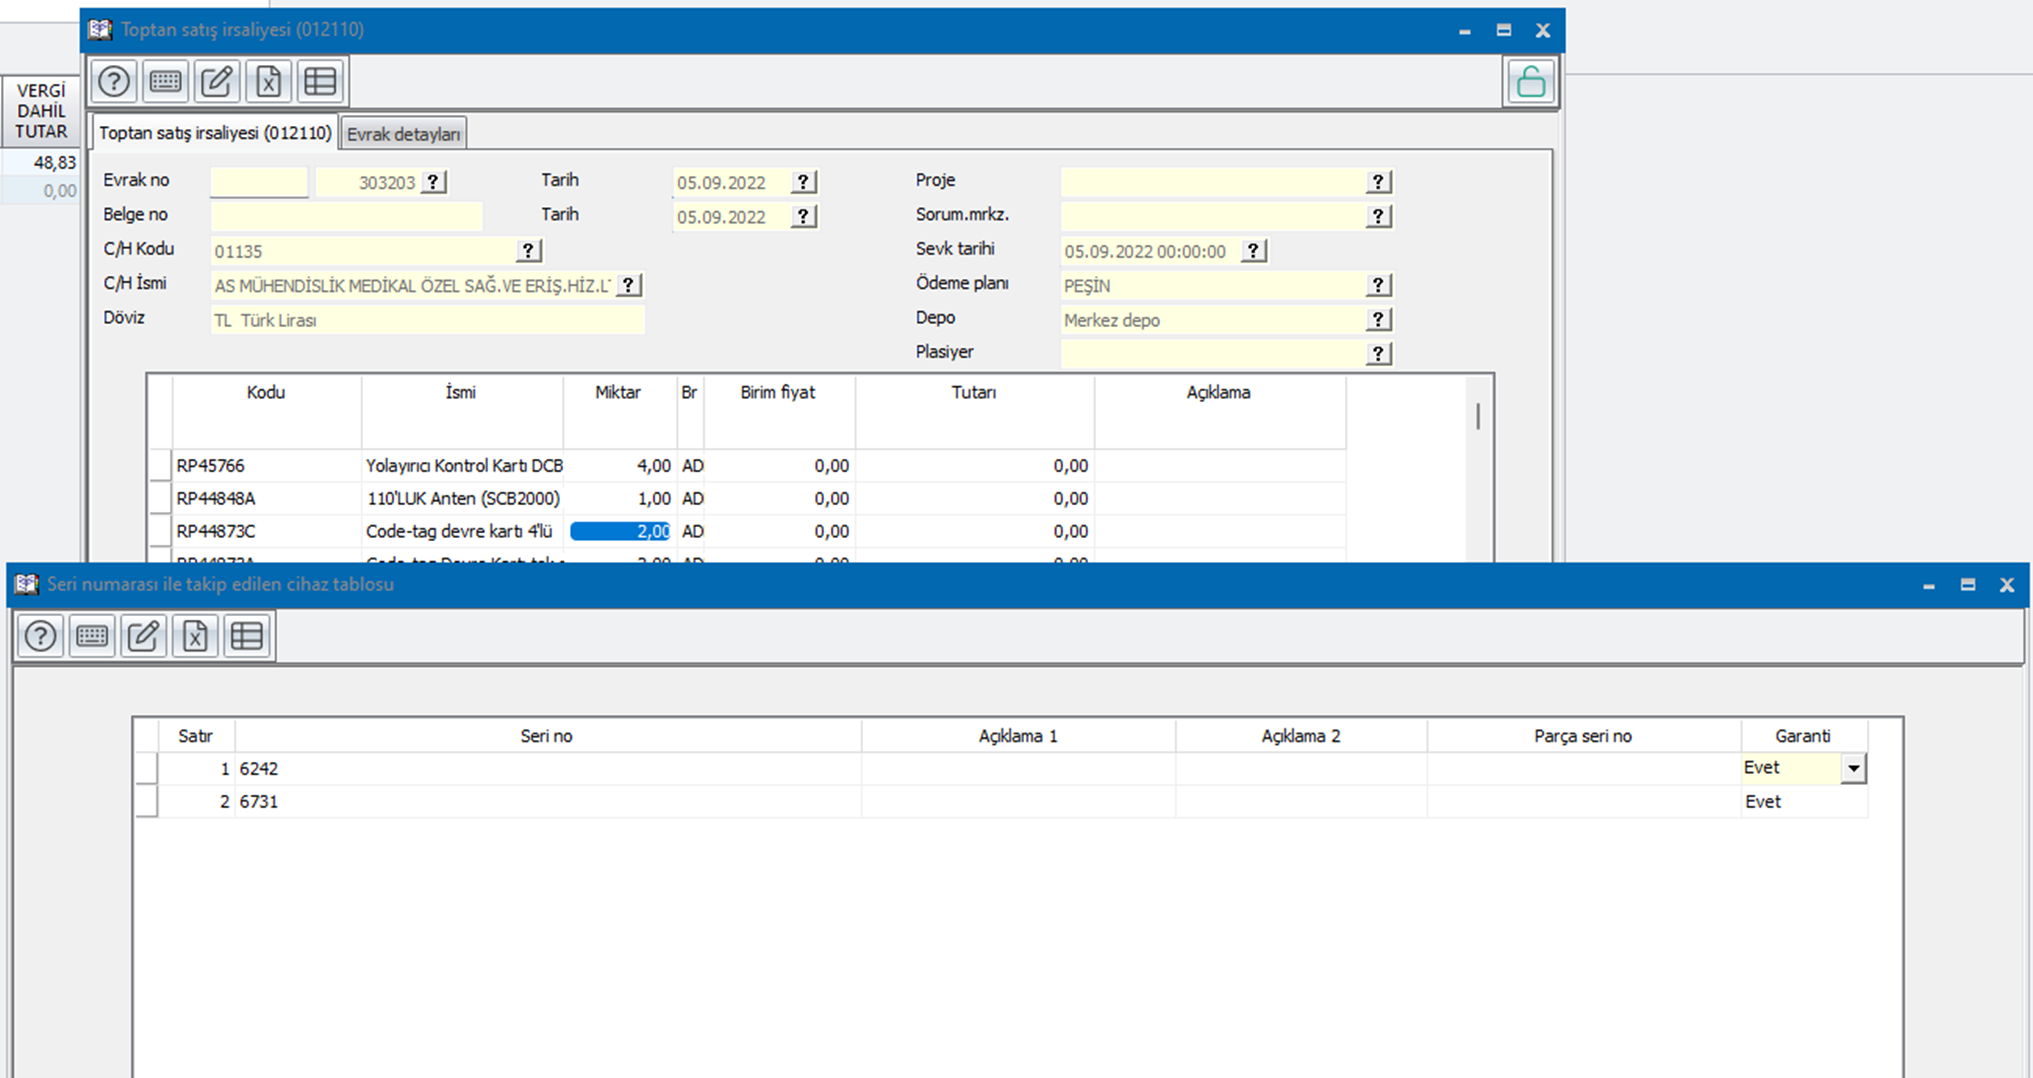Click Ödeme planı field showing PEŞİN

[x=1212, y=285]
